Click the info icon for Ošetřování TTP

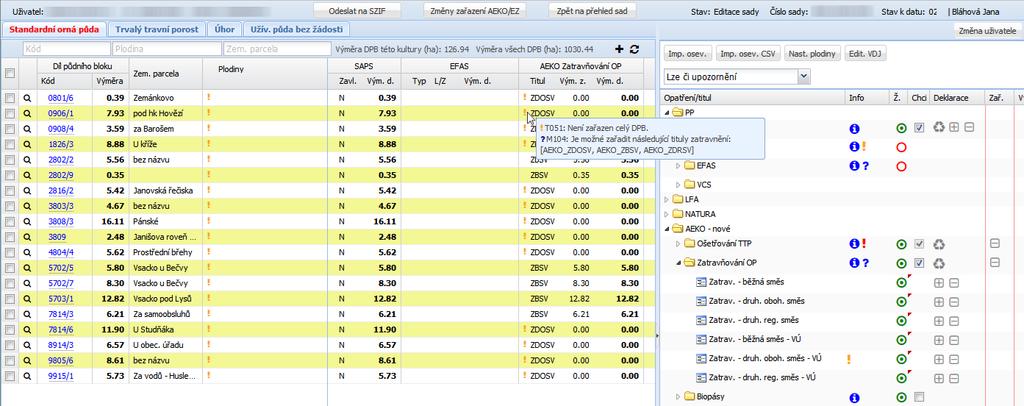pos(854,244)
